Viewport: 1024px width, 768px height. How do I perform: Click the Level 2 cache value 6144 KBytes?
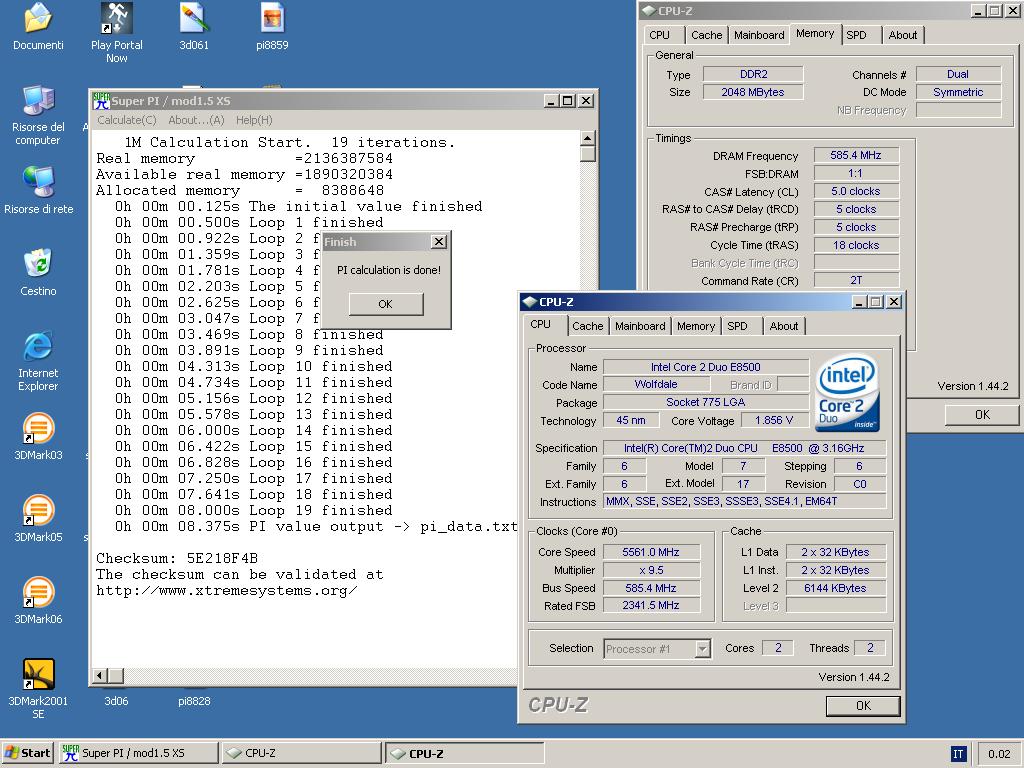click(x=835, y=588)
